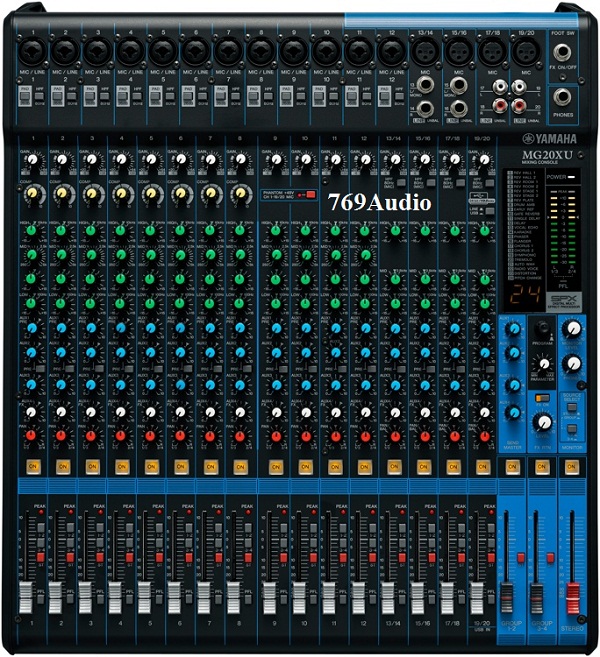Click the channel 1 GAIN knob
600x657 pixels.
pos(33,160)
